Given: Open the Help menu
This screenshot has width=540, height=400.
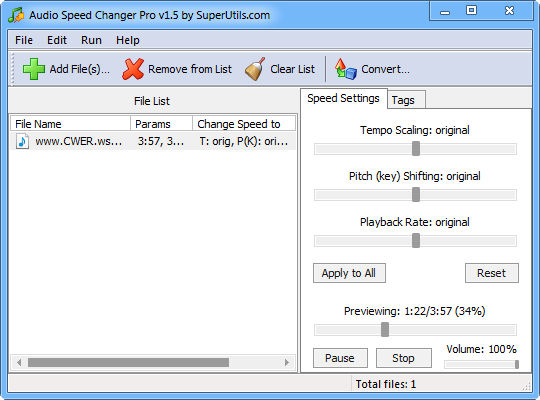Looking at the screenshot, I should 128,40.
